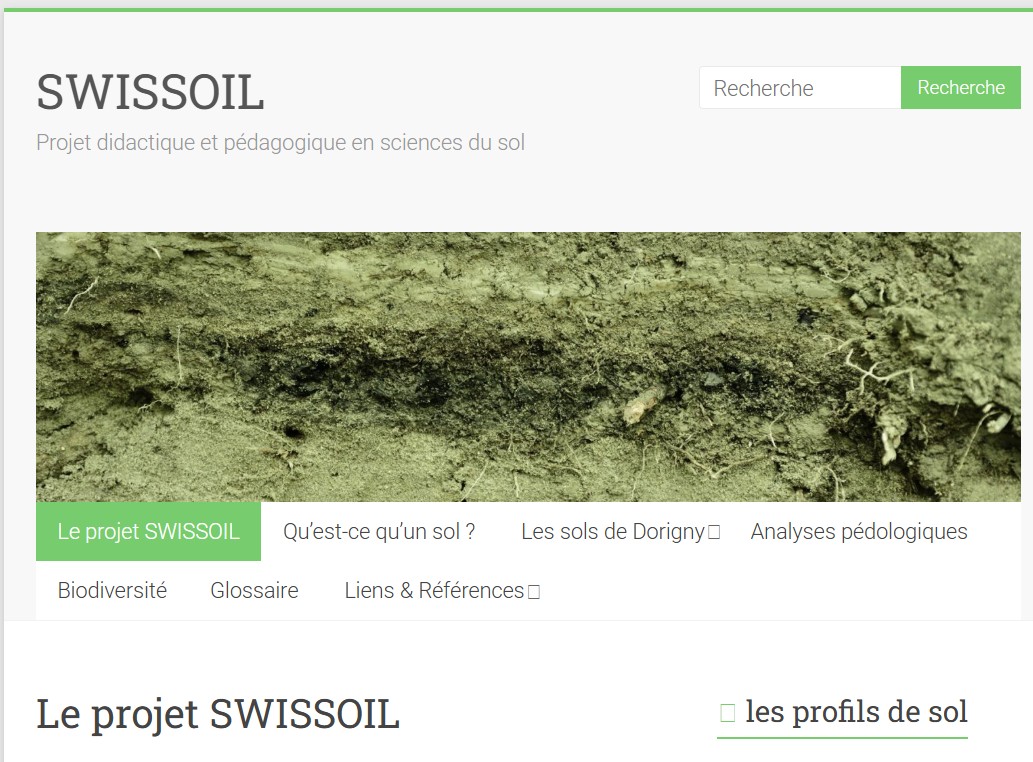The height and width of the screenshot is (762, 1033).
Task: Click the green Recherche search button
Action: pyautogui.click(x=961, y=88)
